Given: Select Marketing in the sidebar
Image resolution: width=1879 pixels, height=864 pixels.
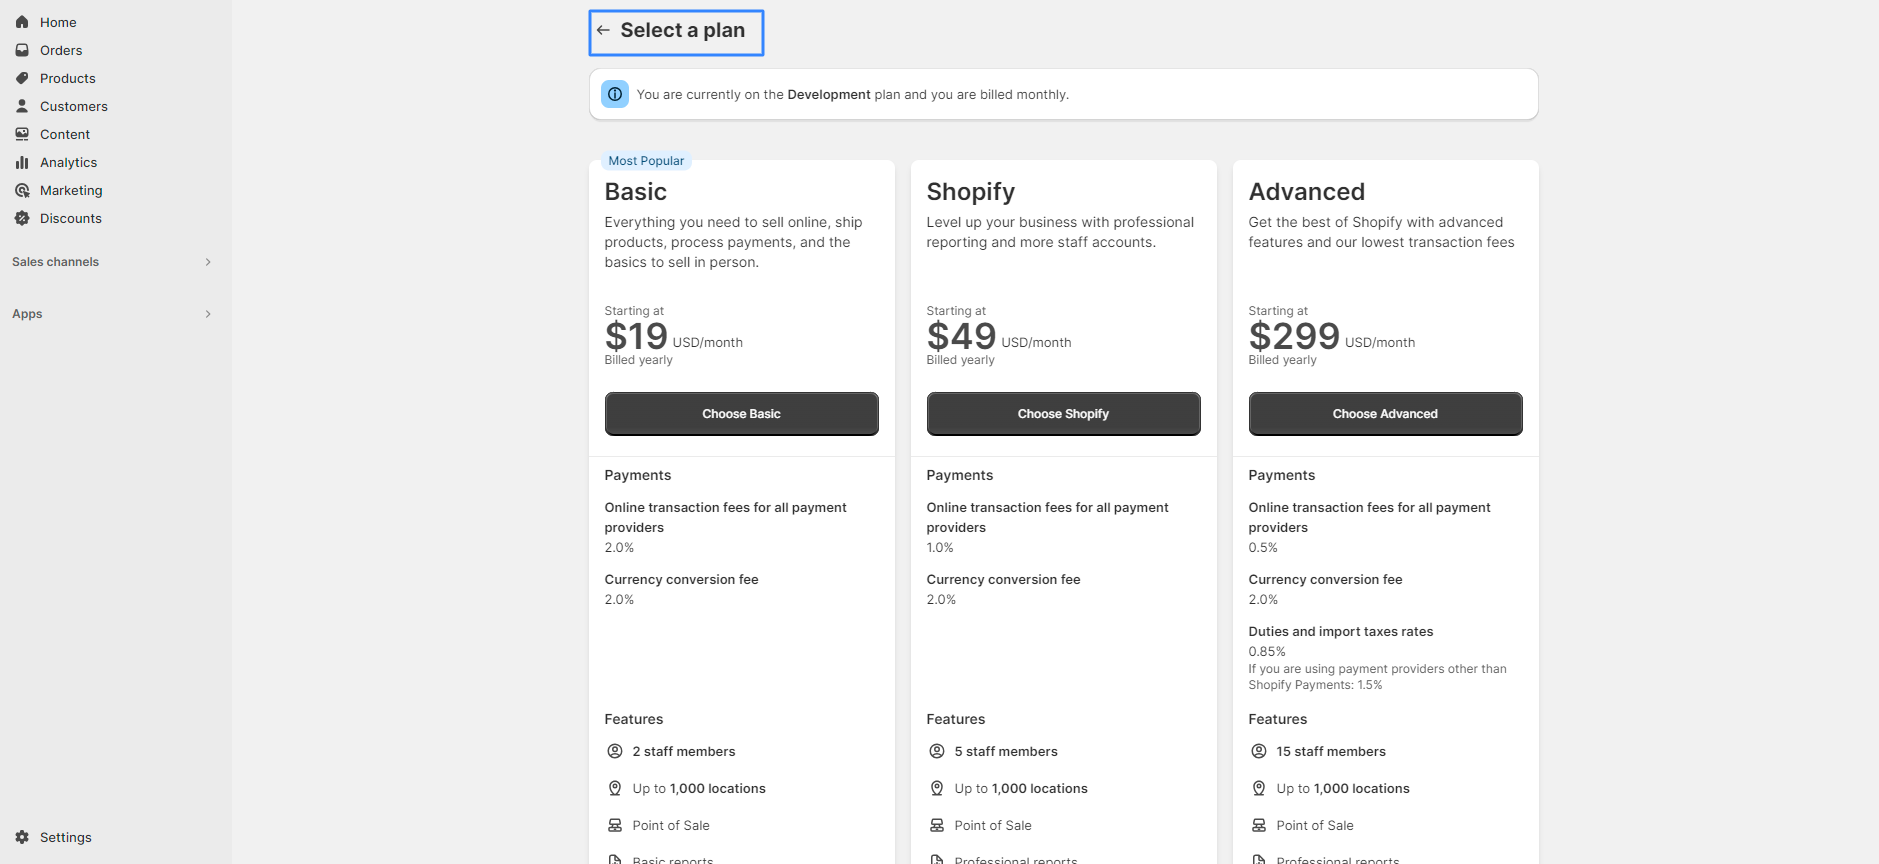Looking at the screenshot, I should pos(71,190).
